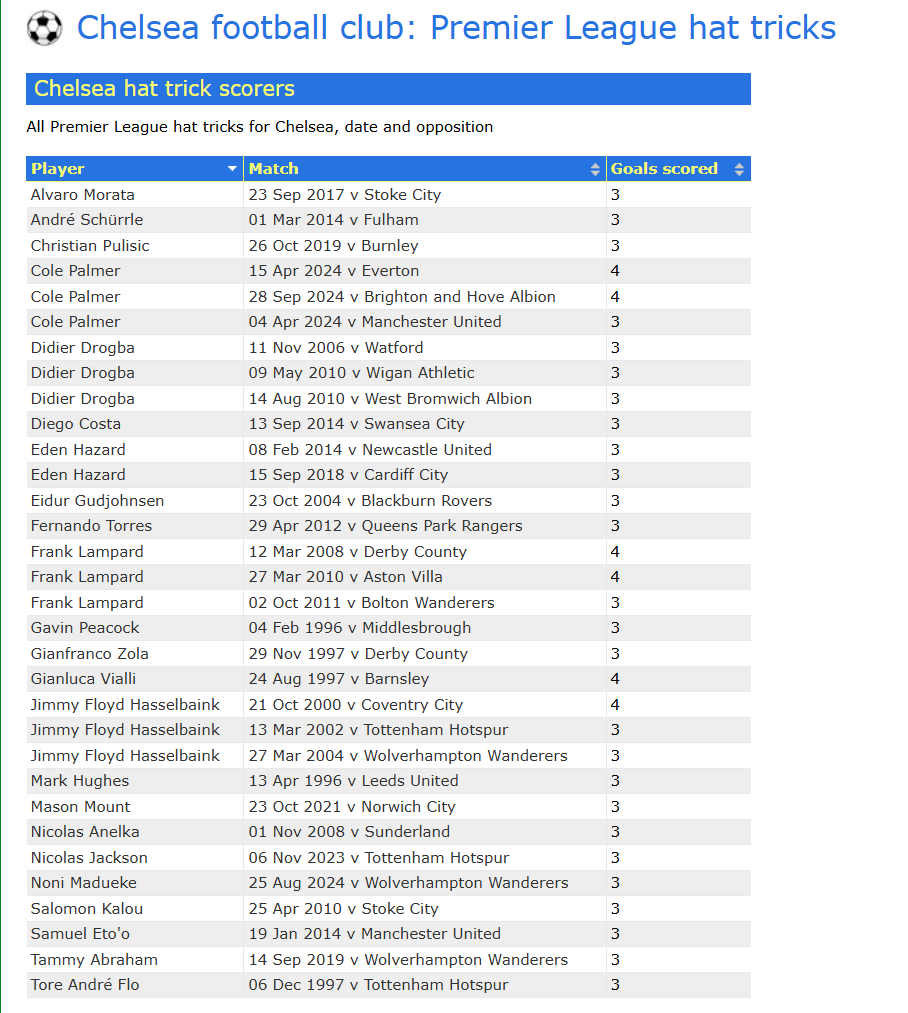Select the Gianfranco Zola cell
The width and height of the screenshot is (908, 1013).
(134, 654)
